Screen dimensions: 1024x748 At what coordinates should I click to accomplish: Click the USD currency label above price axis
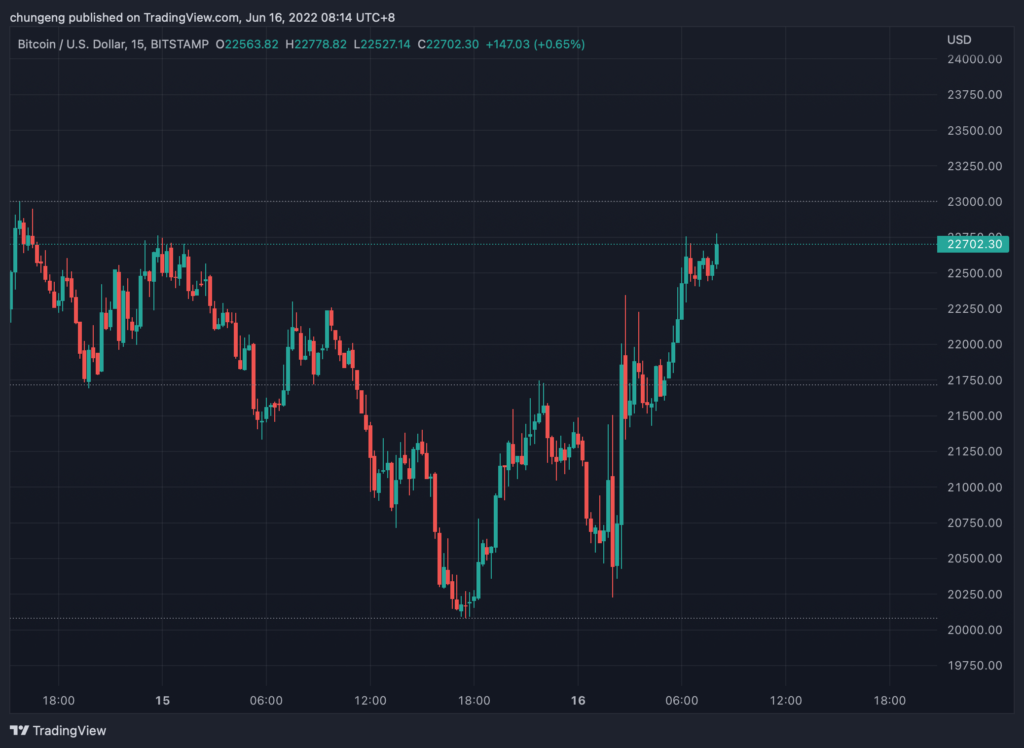pyautogui.click(x=958, y=39)
